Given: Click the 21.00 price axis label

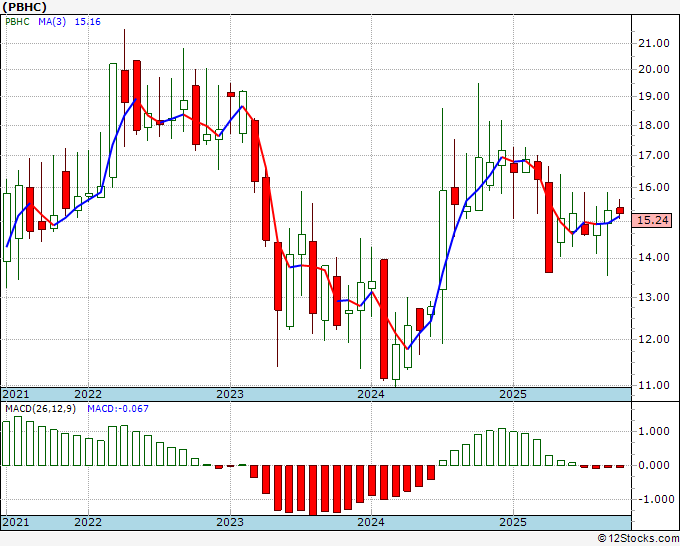Looking at the screenshot, I should (x=654, y=43).
